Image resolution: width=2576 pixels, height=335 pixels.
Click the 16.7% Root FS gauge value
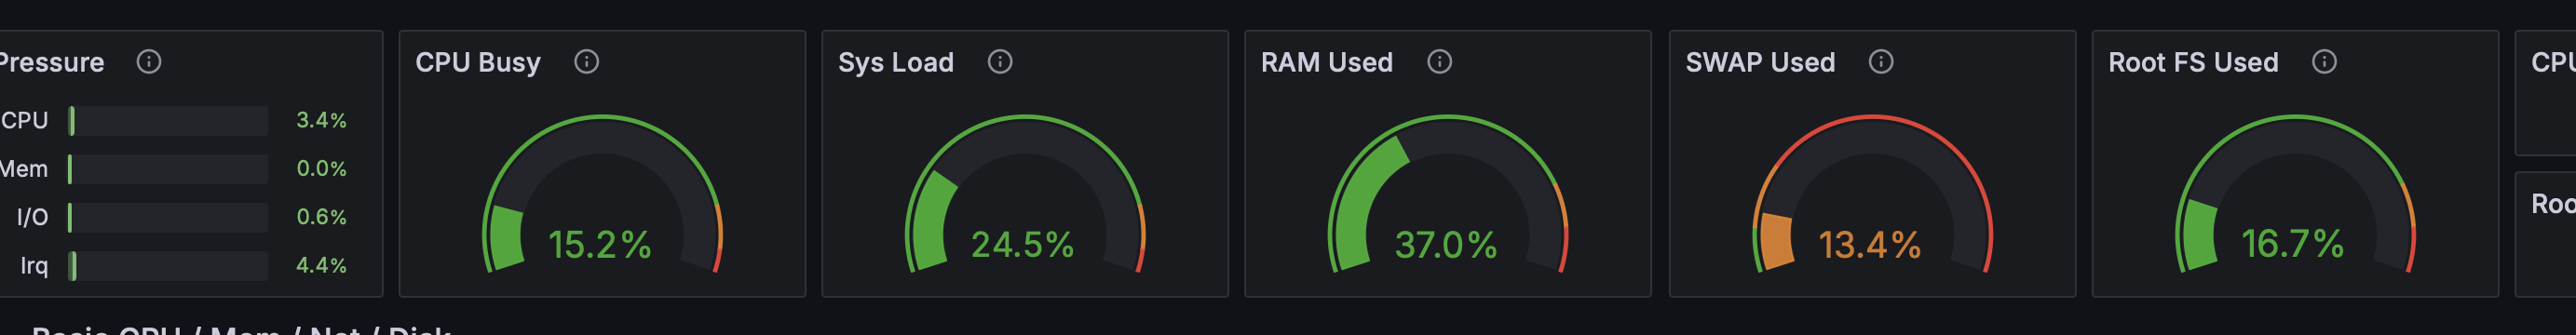click(x=2292, y=243)
